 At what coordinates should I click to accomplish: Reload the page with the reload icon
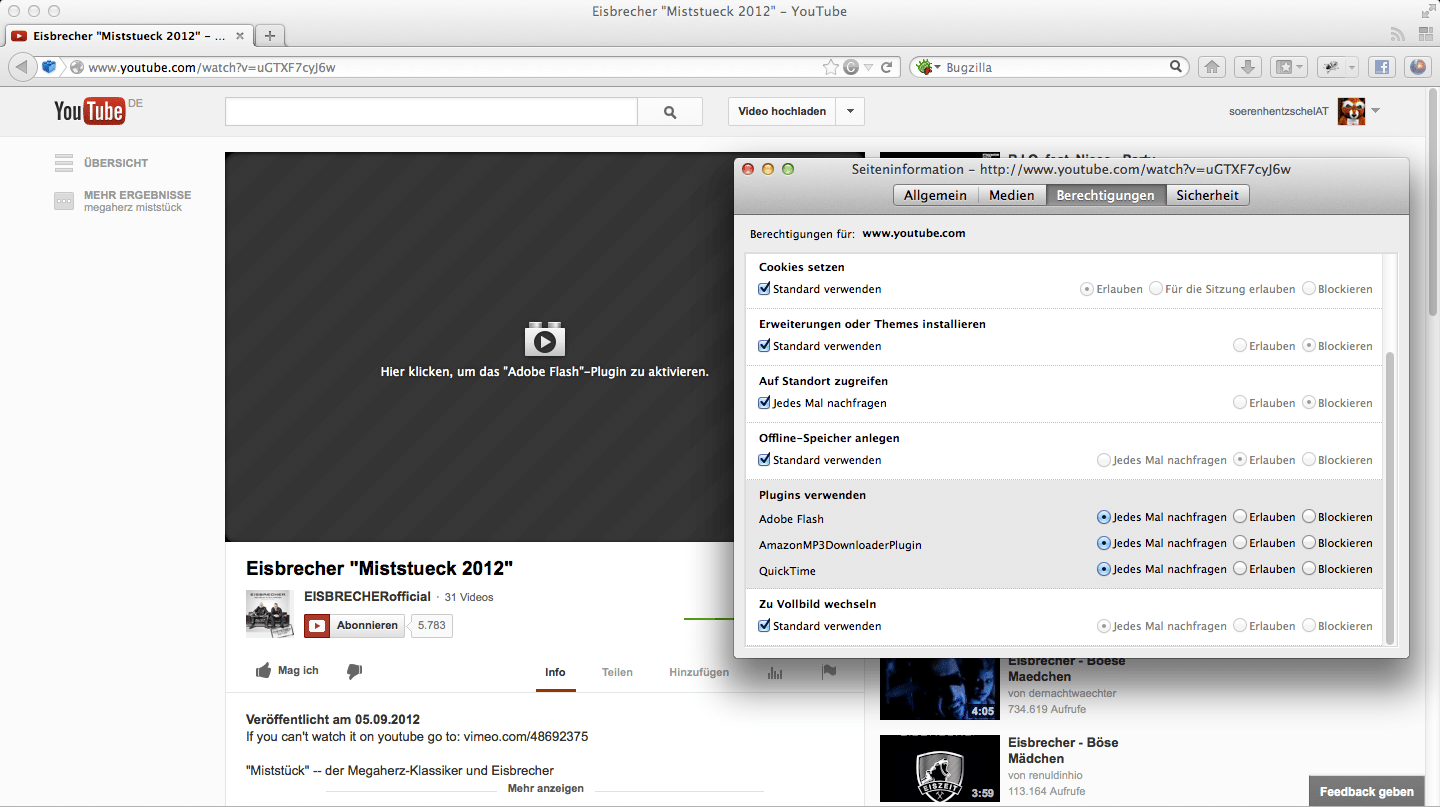(886, 67)
